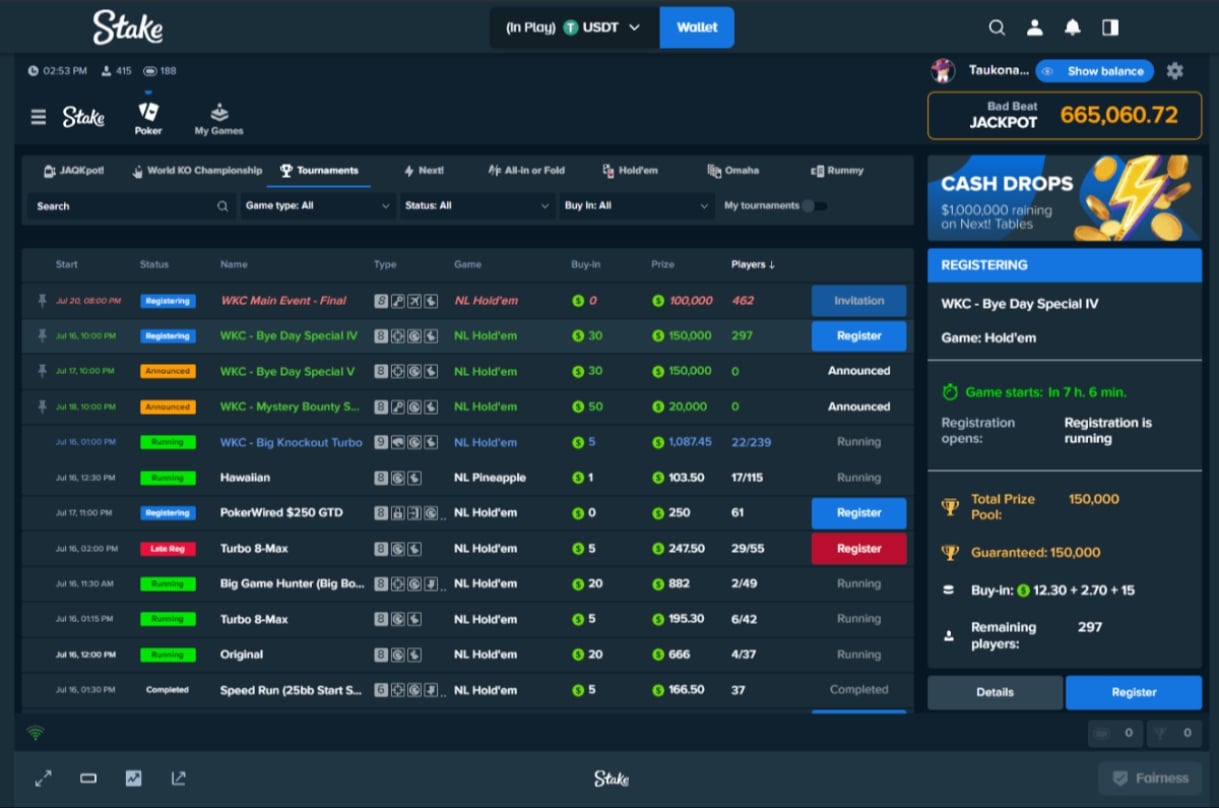Screen dimensions: 1219x808
Task: Select Speed Run (25bb Start) tournament name
Action: click(x=291, y=690)
